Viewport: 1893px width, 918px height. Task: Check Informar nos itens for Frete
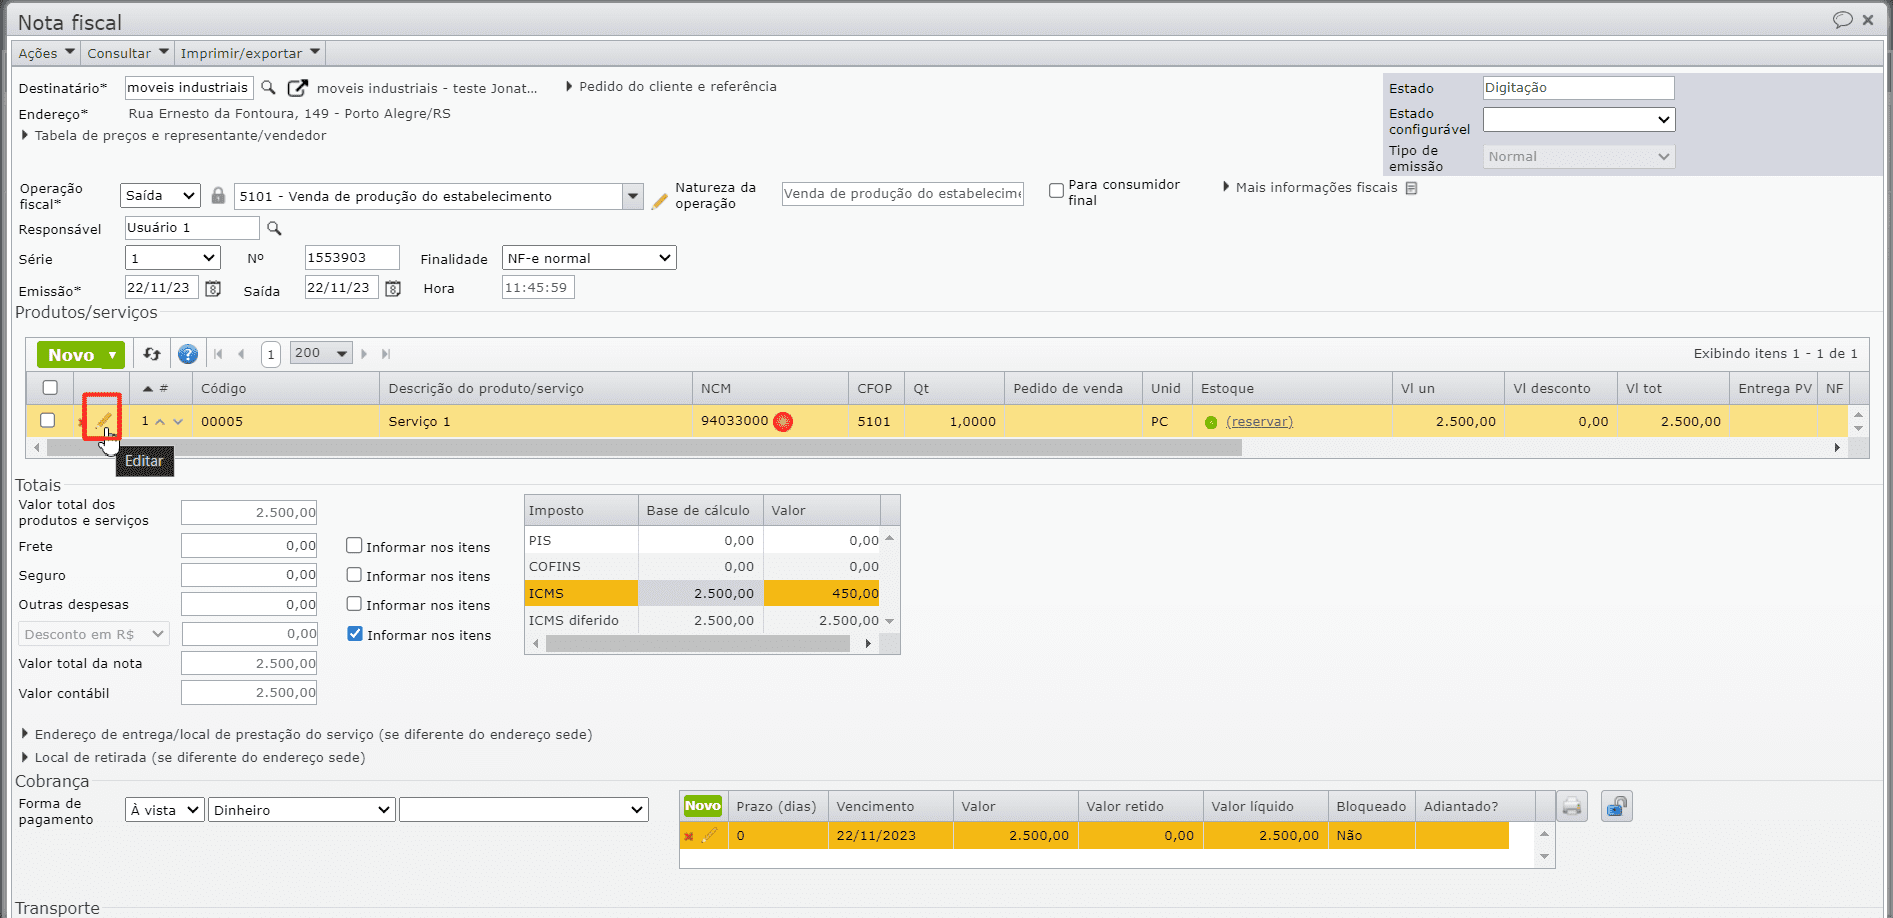click(354, 546)
